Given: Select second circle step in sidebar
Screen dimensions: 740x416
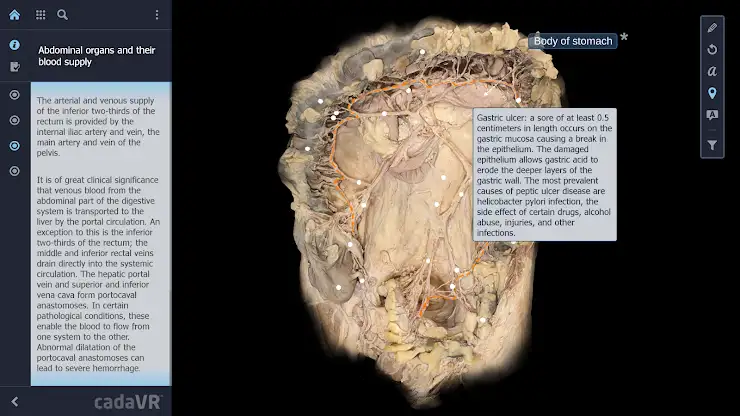Looking at the screenshot, I should coord(15,120).
